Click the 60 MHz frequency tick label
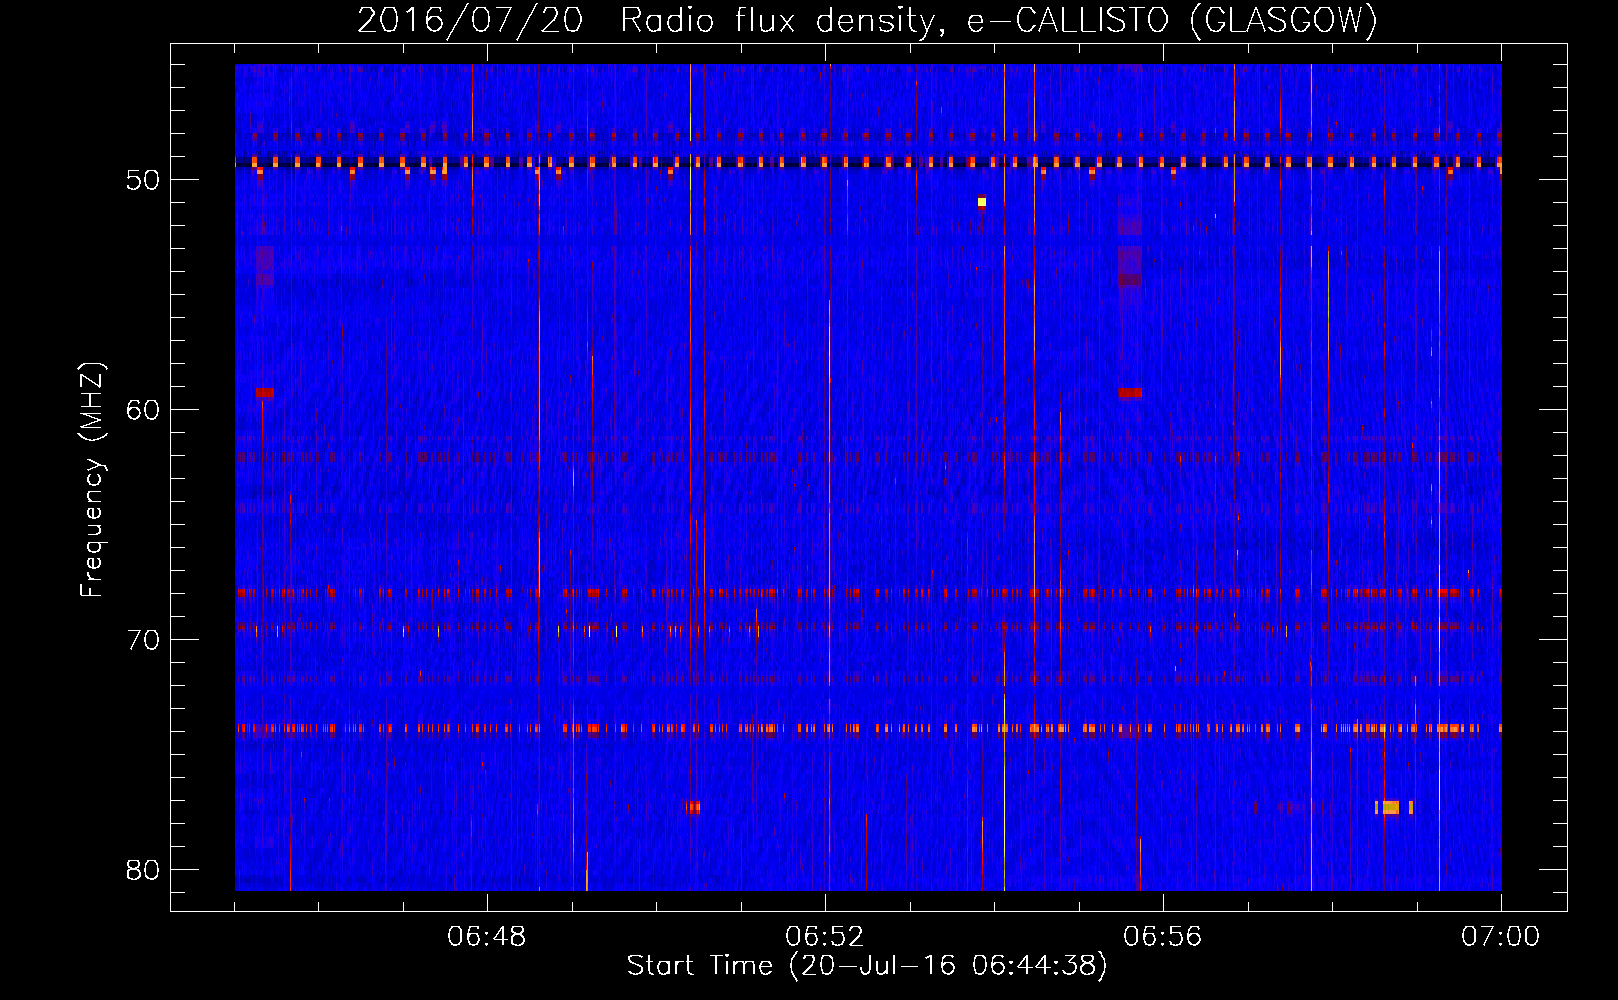1618x1000 pixels. (x=143, y=410)
